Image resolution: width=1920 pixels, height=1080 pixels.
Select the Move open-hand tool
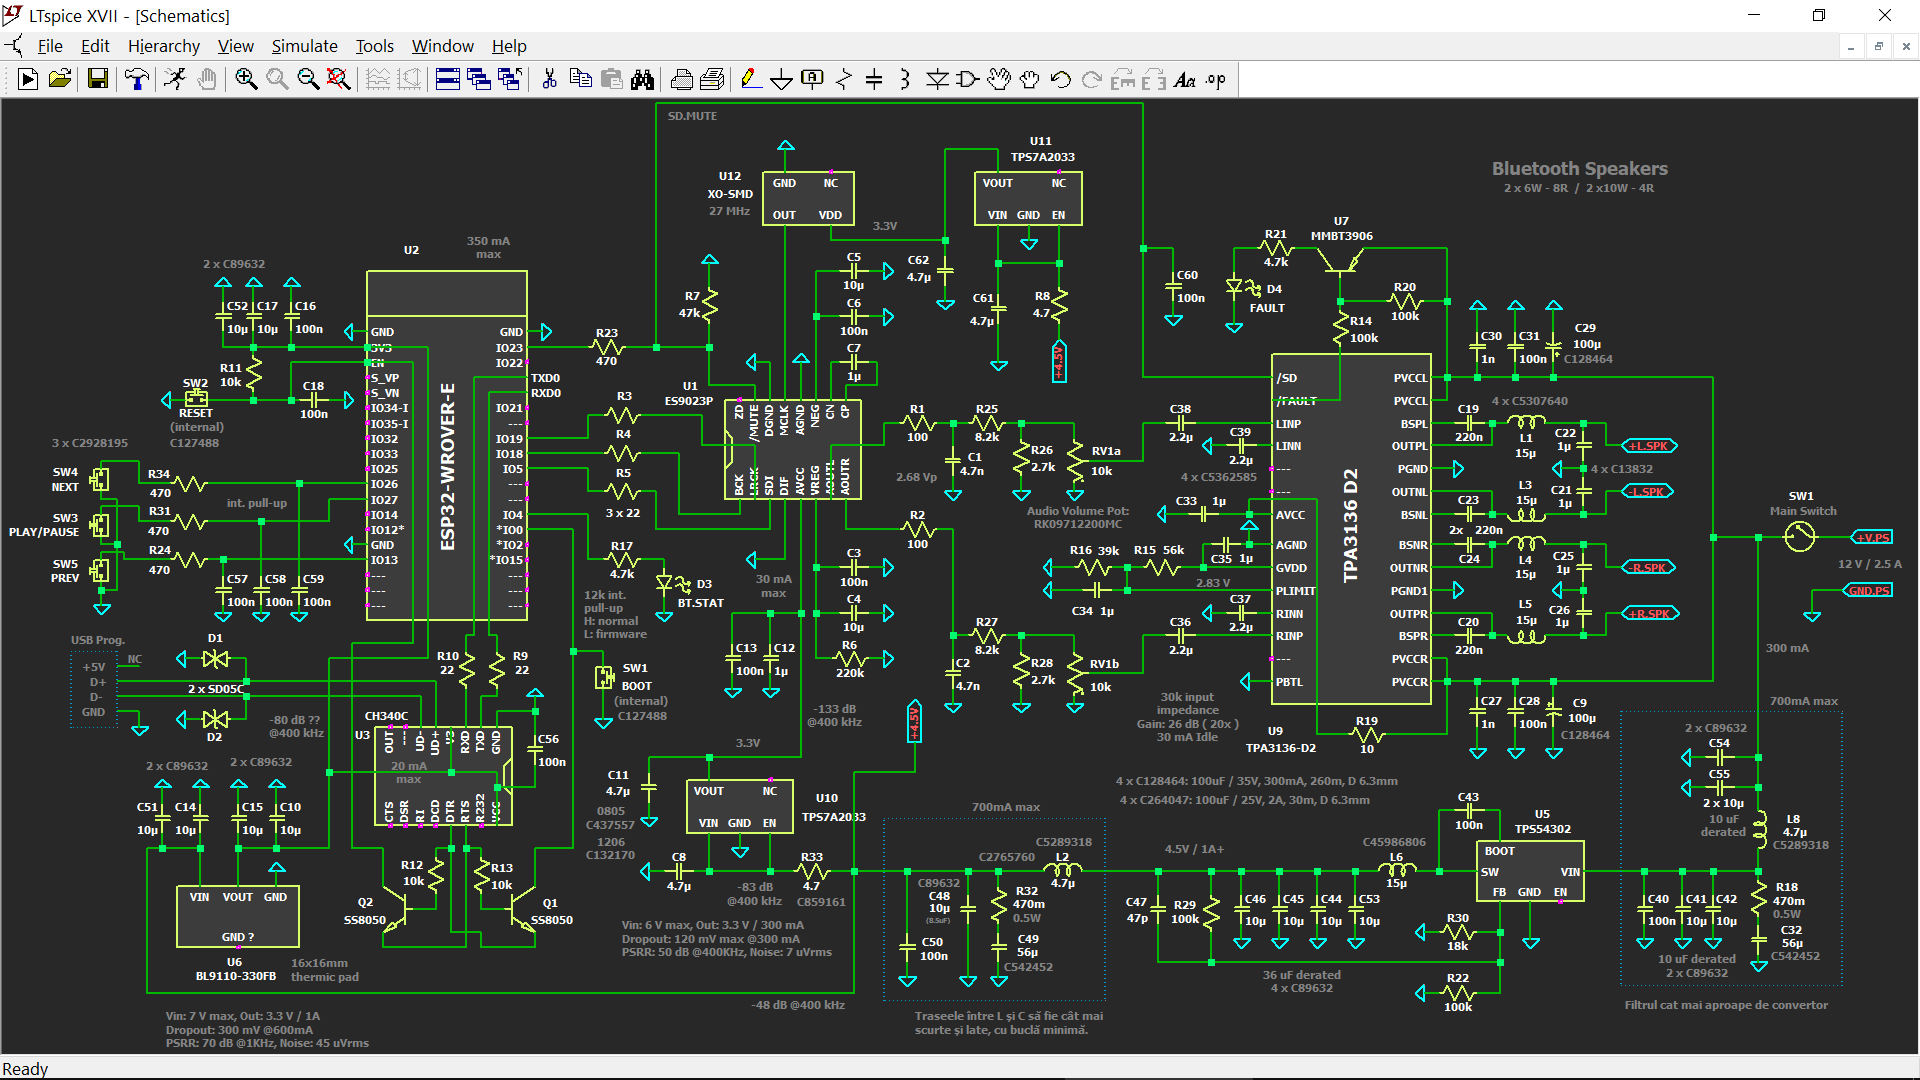999,79
